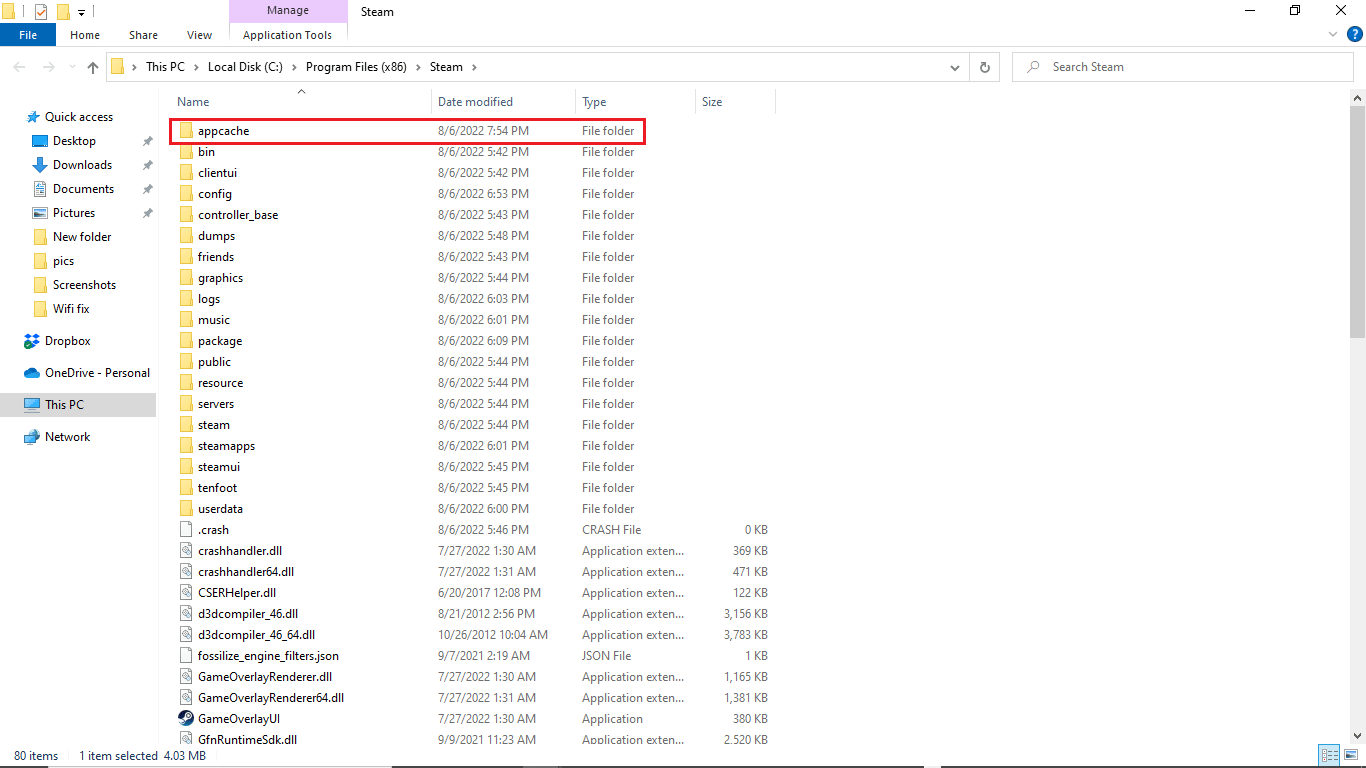Switch to the Home ribbon tab

tap(85, 35)
